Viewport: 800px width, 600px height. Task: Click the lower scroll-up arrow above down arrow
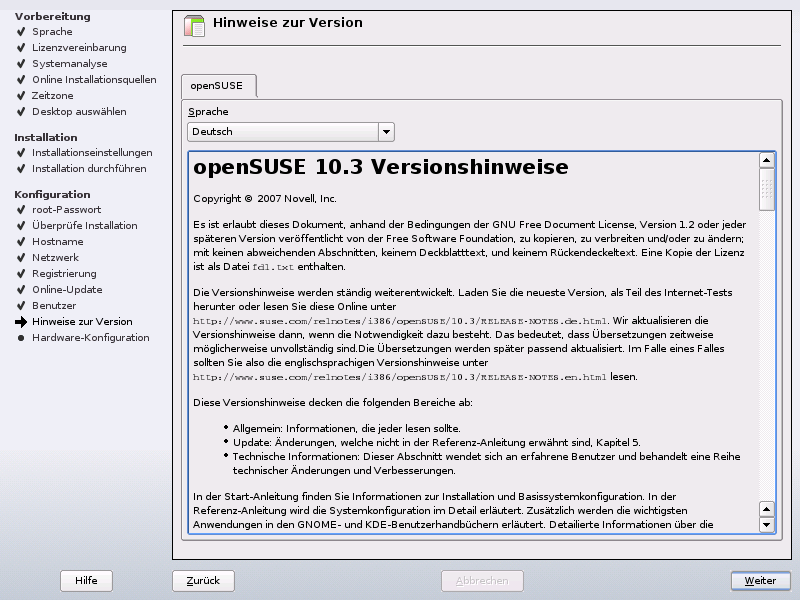766,509
